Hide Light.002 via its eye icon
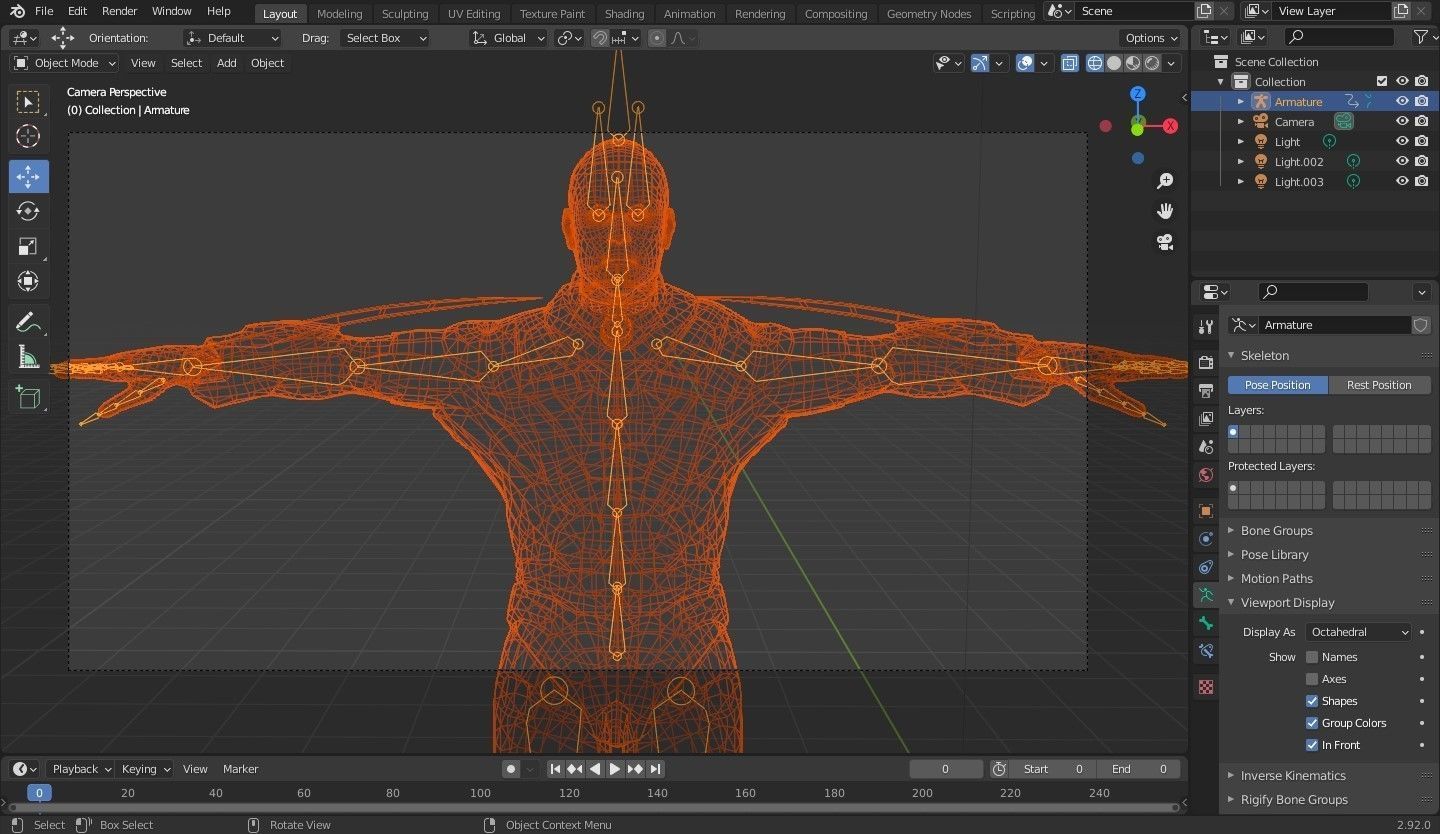Screen dimensions: 1440x834 [x=1402, y=161]
